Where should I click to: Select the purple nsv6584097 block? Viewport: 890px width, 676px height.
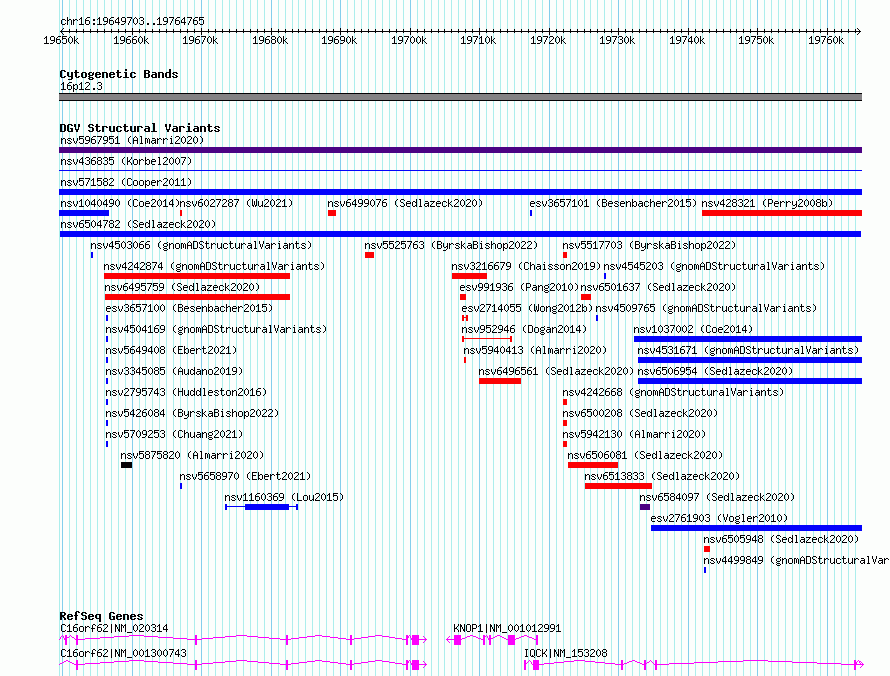[645, 507]
